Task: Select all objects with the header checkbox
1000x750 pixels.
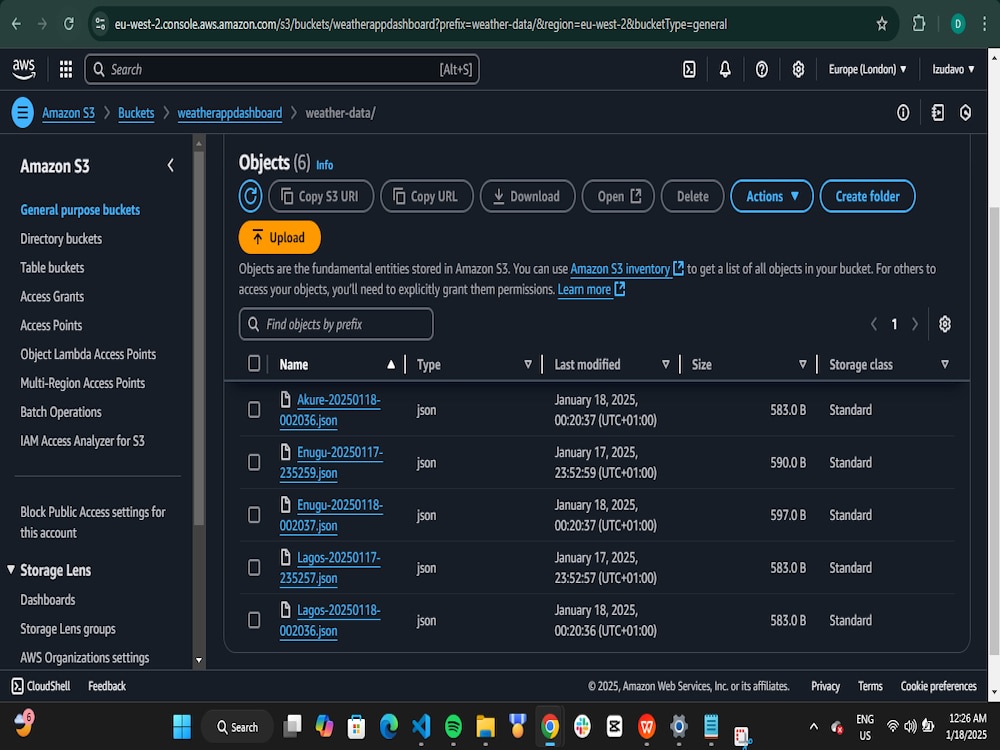Action: (x=254, y=364)
